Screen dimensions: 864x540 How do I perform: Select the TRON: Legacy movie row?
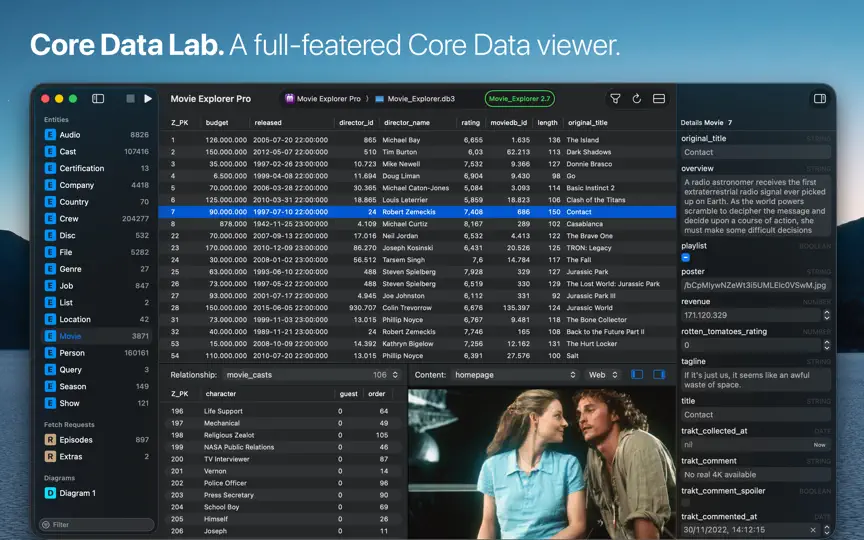[417, 248]
